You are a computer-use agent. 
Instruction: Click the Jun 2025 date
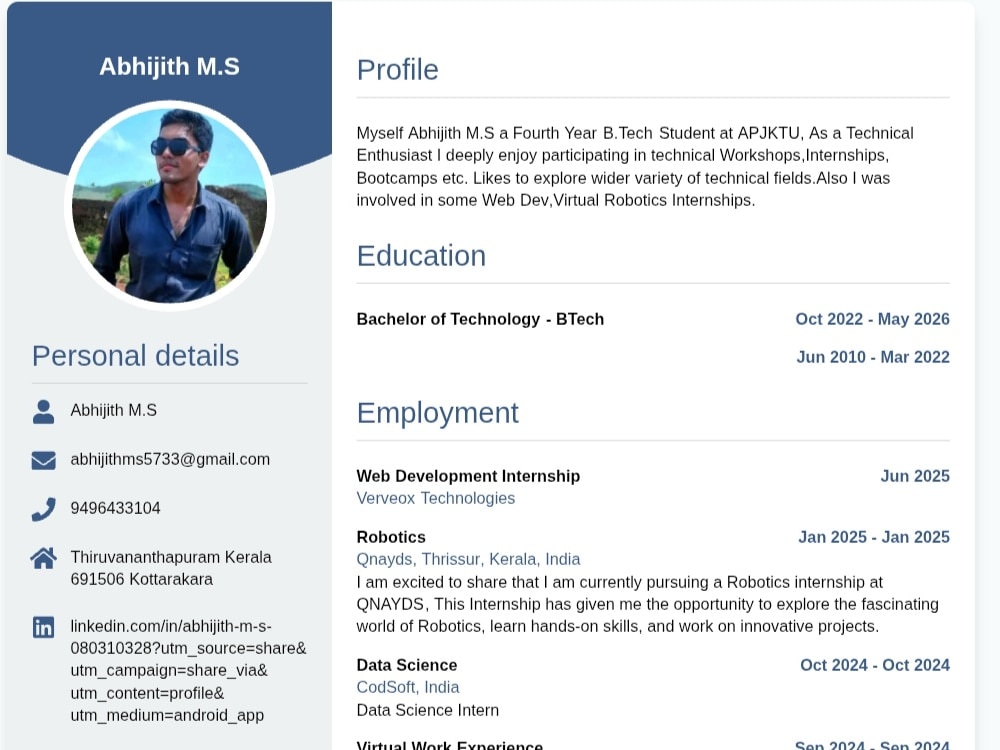click(915, 476)
